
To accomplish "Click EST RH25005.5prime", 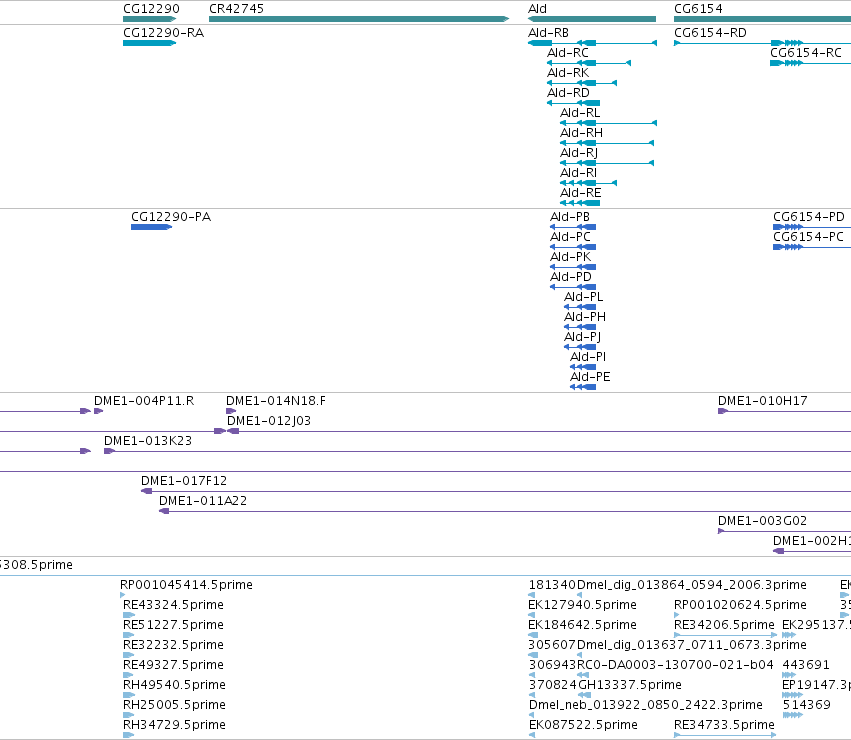I will tap(174, 705).
